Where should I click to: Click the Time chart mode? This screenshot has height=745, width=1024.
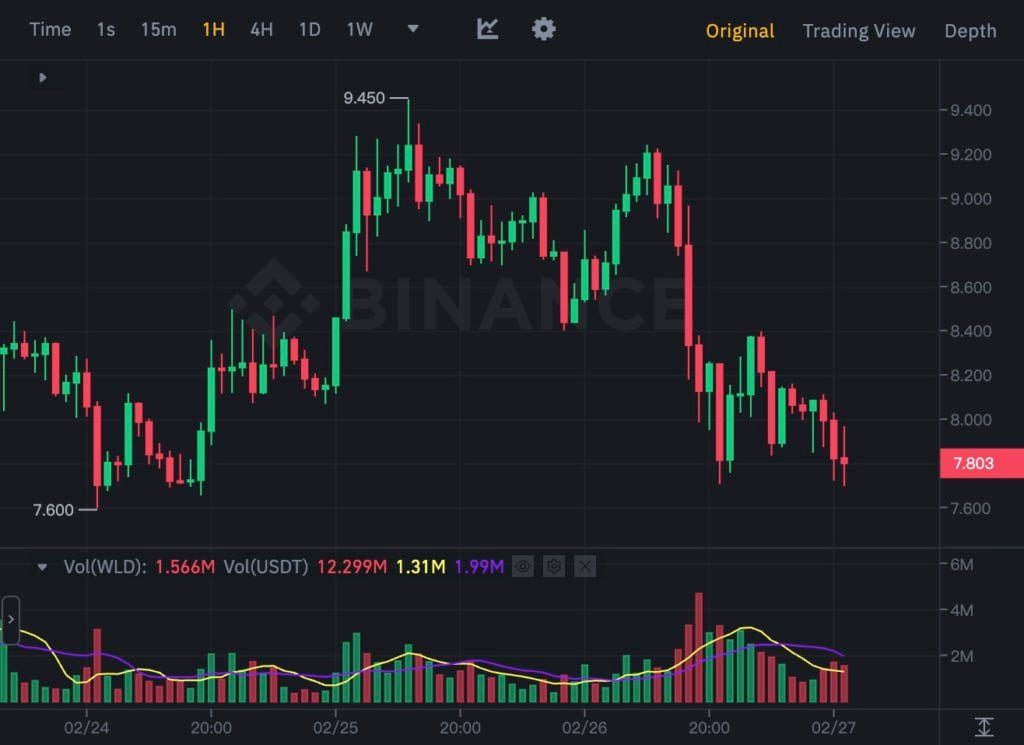pos(50,30)
